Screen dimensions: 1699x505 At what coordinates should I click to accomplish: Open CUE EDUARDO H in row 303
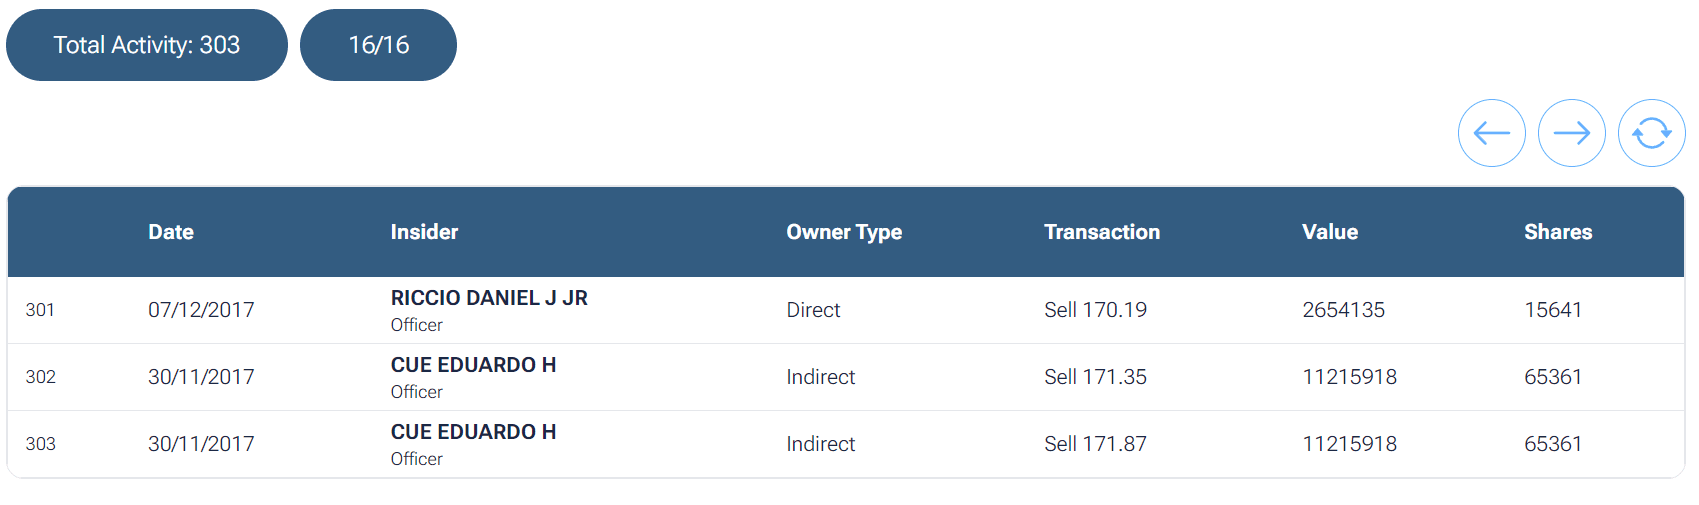click(473, 432)
